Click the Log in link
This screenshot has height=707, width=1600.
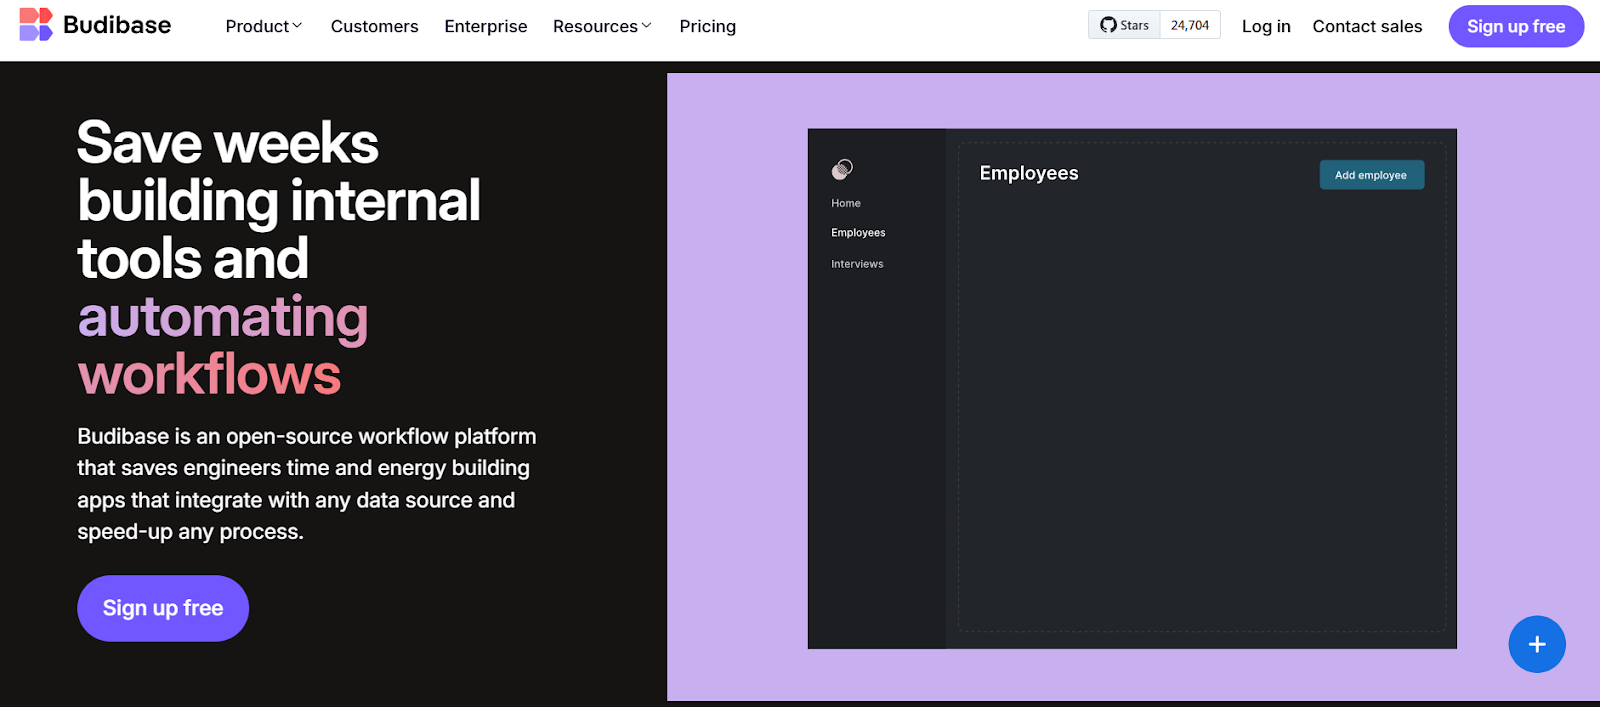tap(1265, 27)
